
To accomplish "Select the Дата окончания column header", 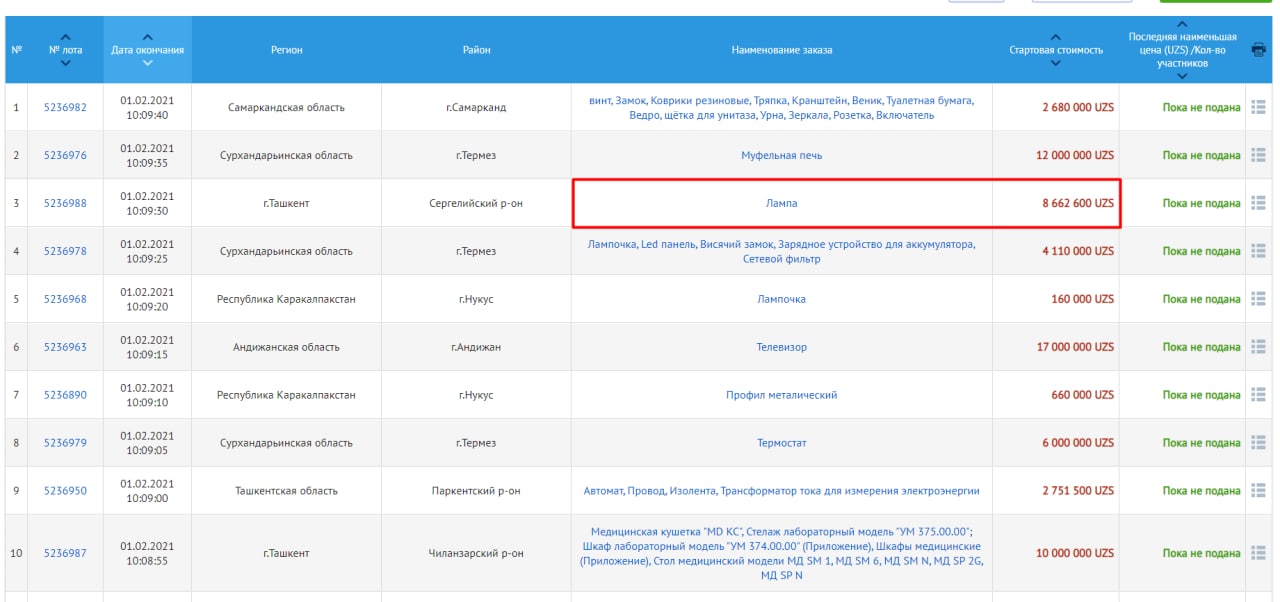I will 147,50.
